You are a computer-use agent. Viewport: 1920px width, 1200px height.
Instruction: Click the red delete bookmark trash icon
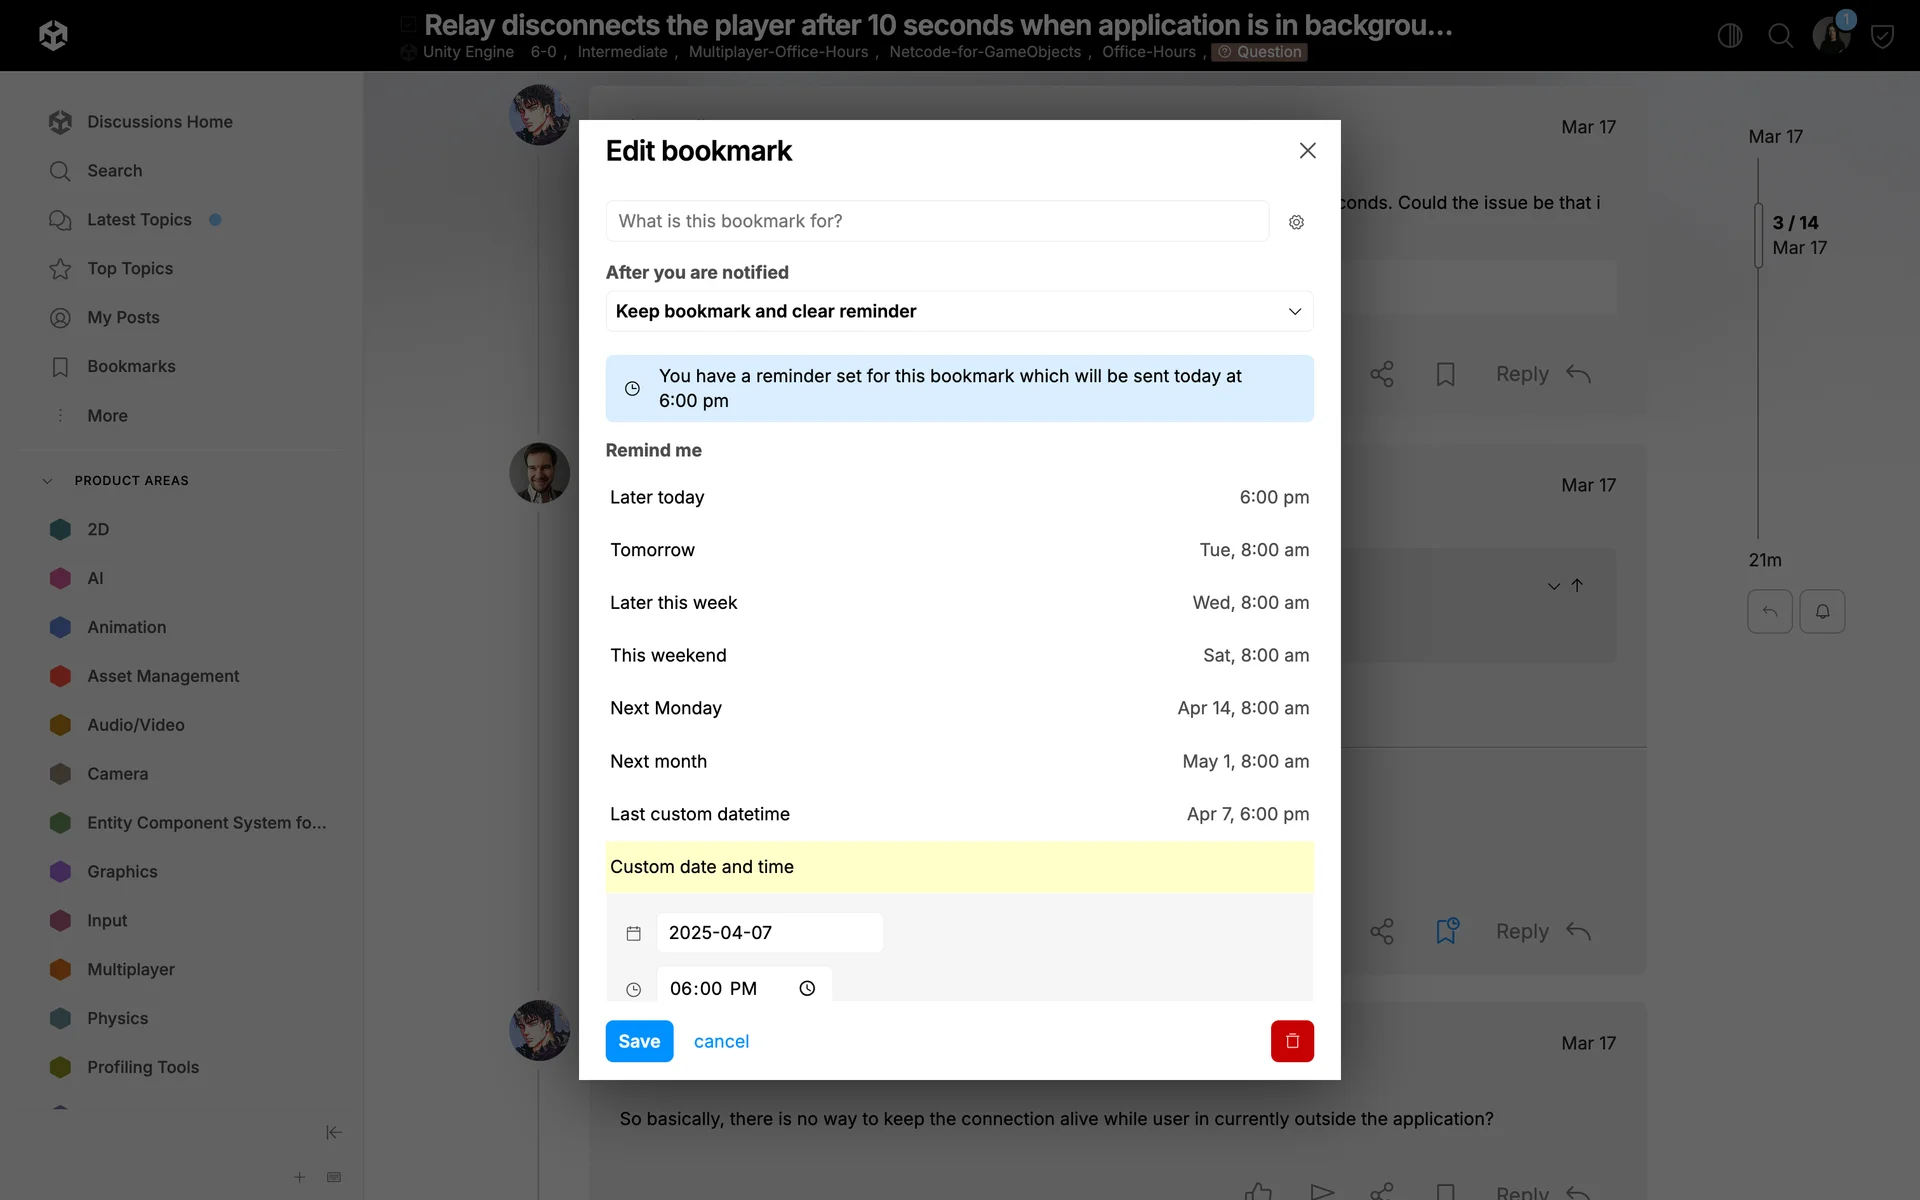pyautogui.click(x=1291, y=1041)
